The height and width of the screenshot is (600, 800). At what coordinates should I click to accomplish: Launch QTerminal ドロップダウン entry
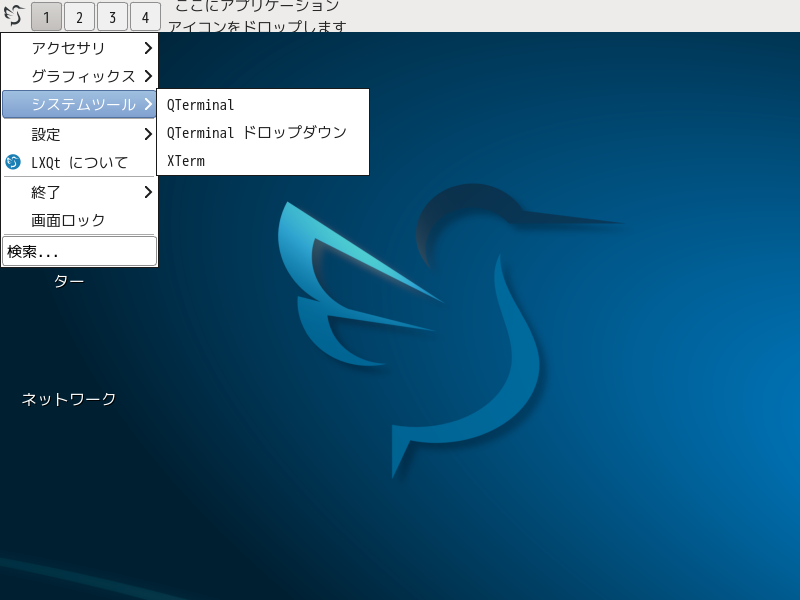click(263, 133)
